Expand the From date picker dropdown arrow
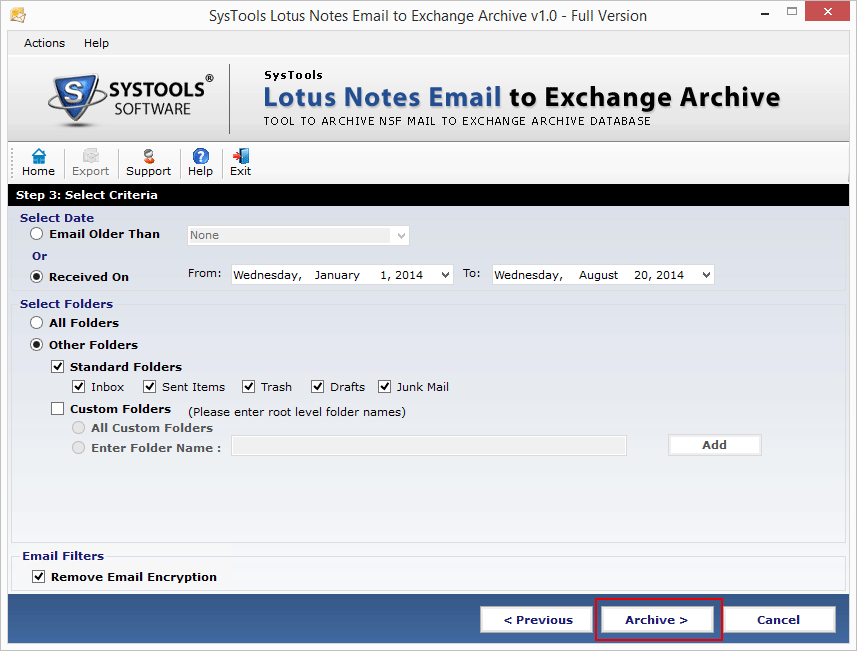Screen dimensions: 857x651 (445, 274)
